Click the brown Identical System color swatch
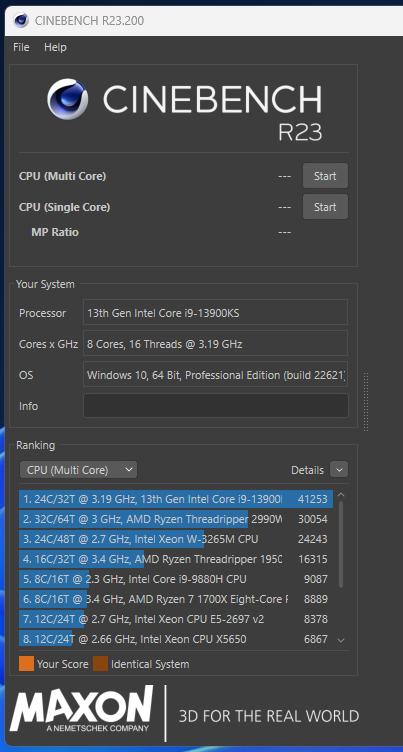This screenshot has height=752, width=403. pos(100,664)
